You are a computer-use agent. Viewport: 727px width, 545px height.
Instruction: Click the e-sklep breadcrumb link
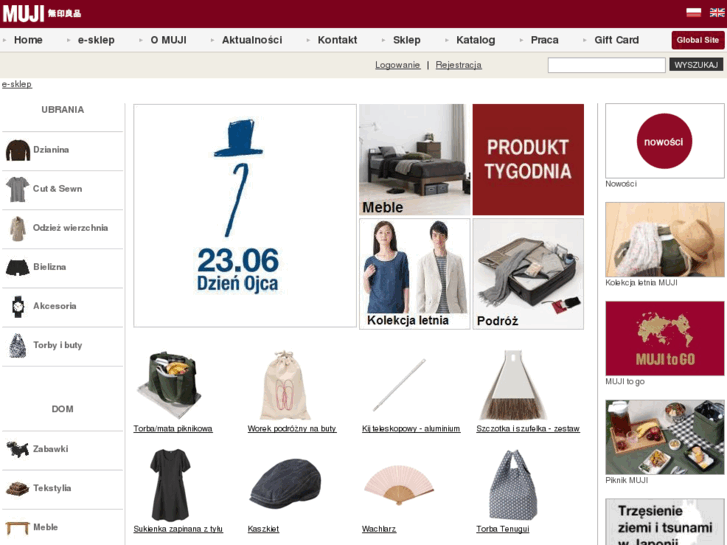(x=17, y=84)
